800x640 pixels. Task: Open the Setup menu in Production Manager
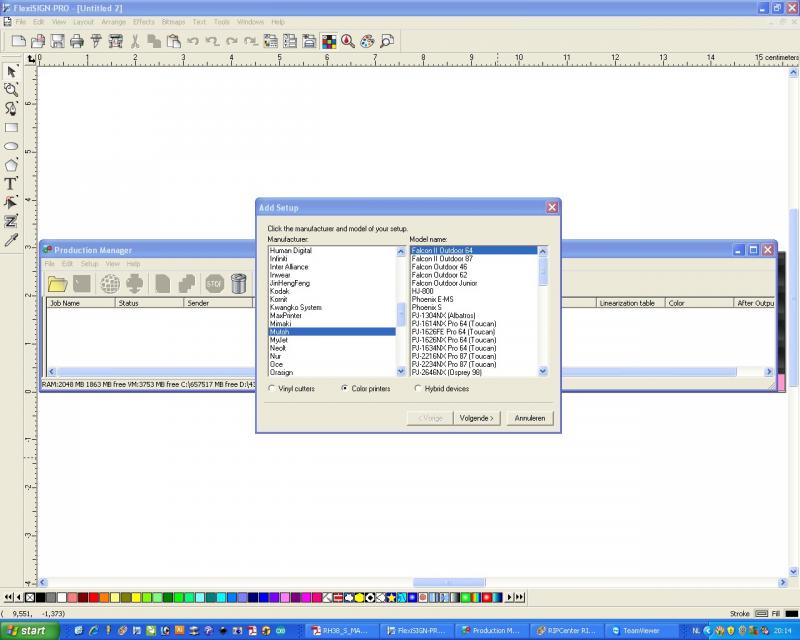(89, 264)
